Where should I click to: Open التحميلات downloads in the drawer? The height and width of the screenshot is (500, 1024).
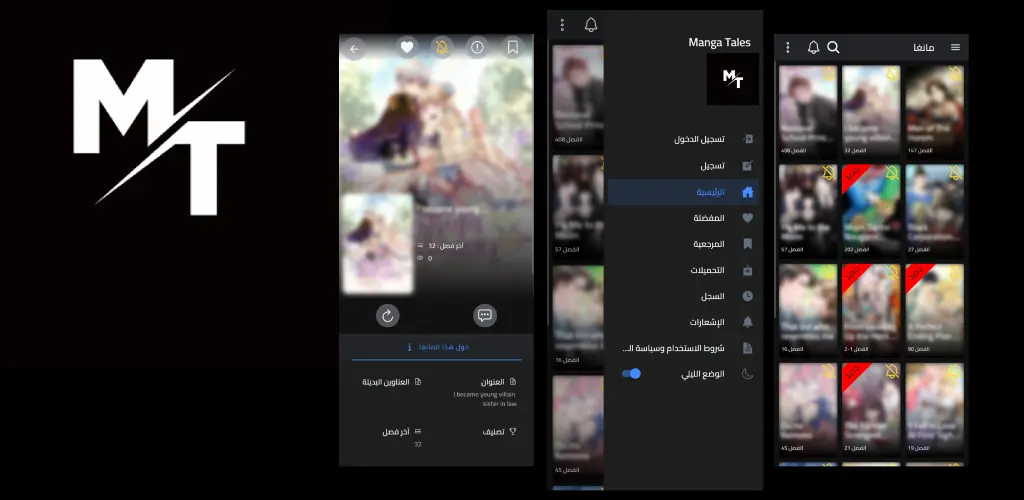[683, 270]
